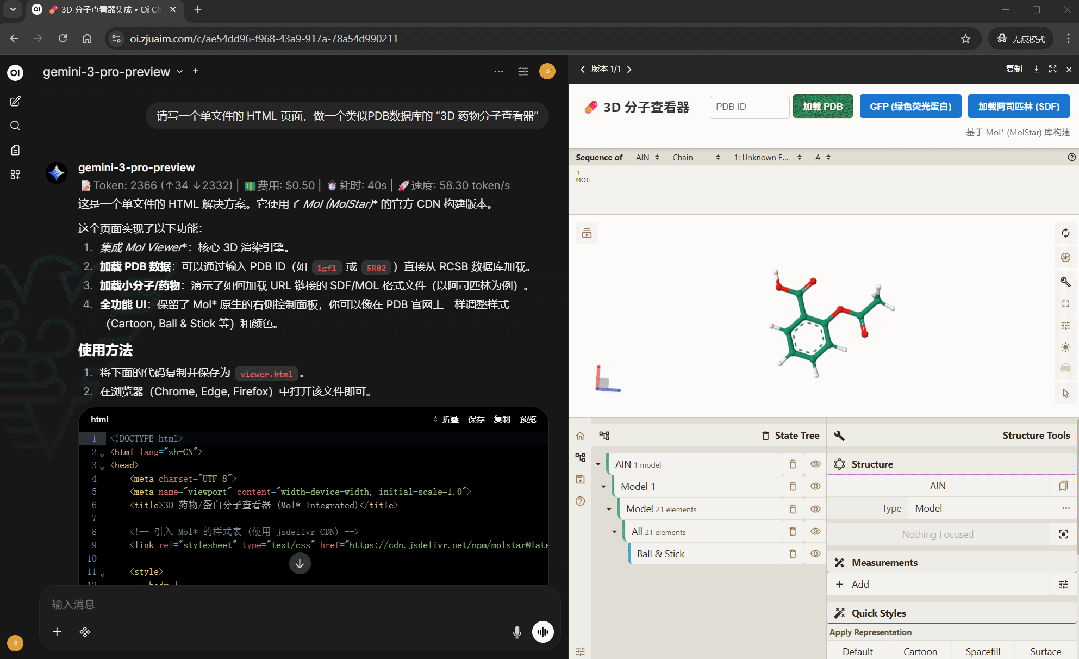Toggle Mol* viewport expanded frame icon
This screenshot has height=659, width=1079.
(1065, 303)
